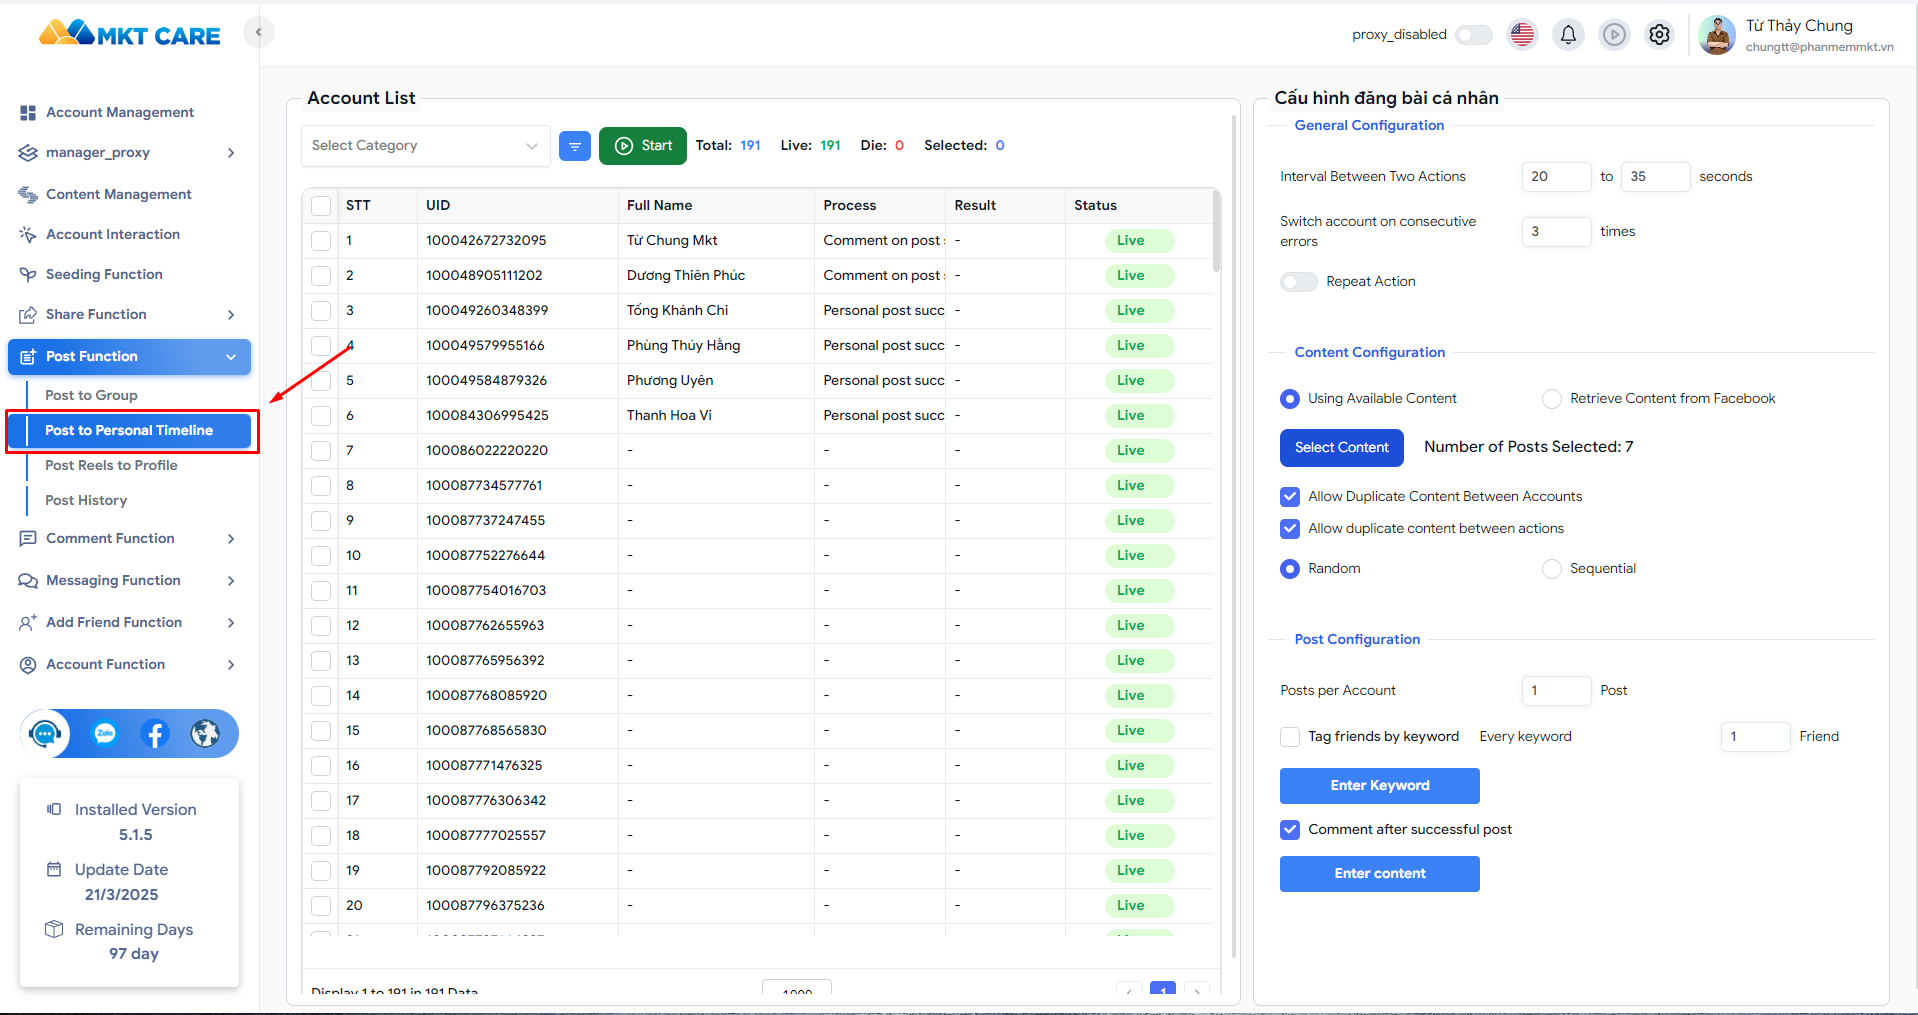The height and width of the screenshot is (1015, 1918).
Task: Open the settings gear icon
Action: coord(1659,35)
